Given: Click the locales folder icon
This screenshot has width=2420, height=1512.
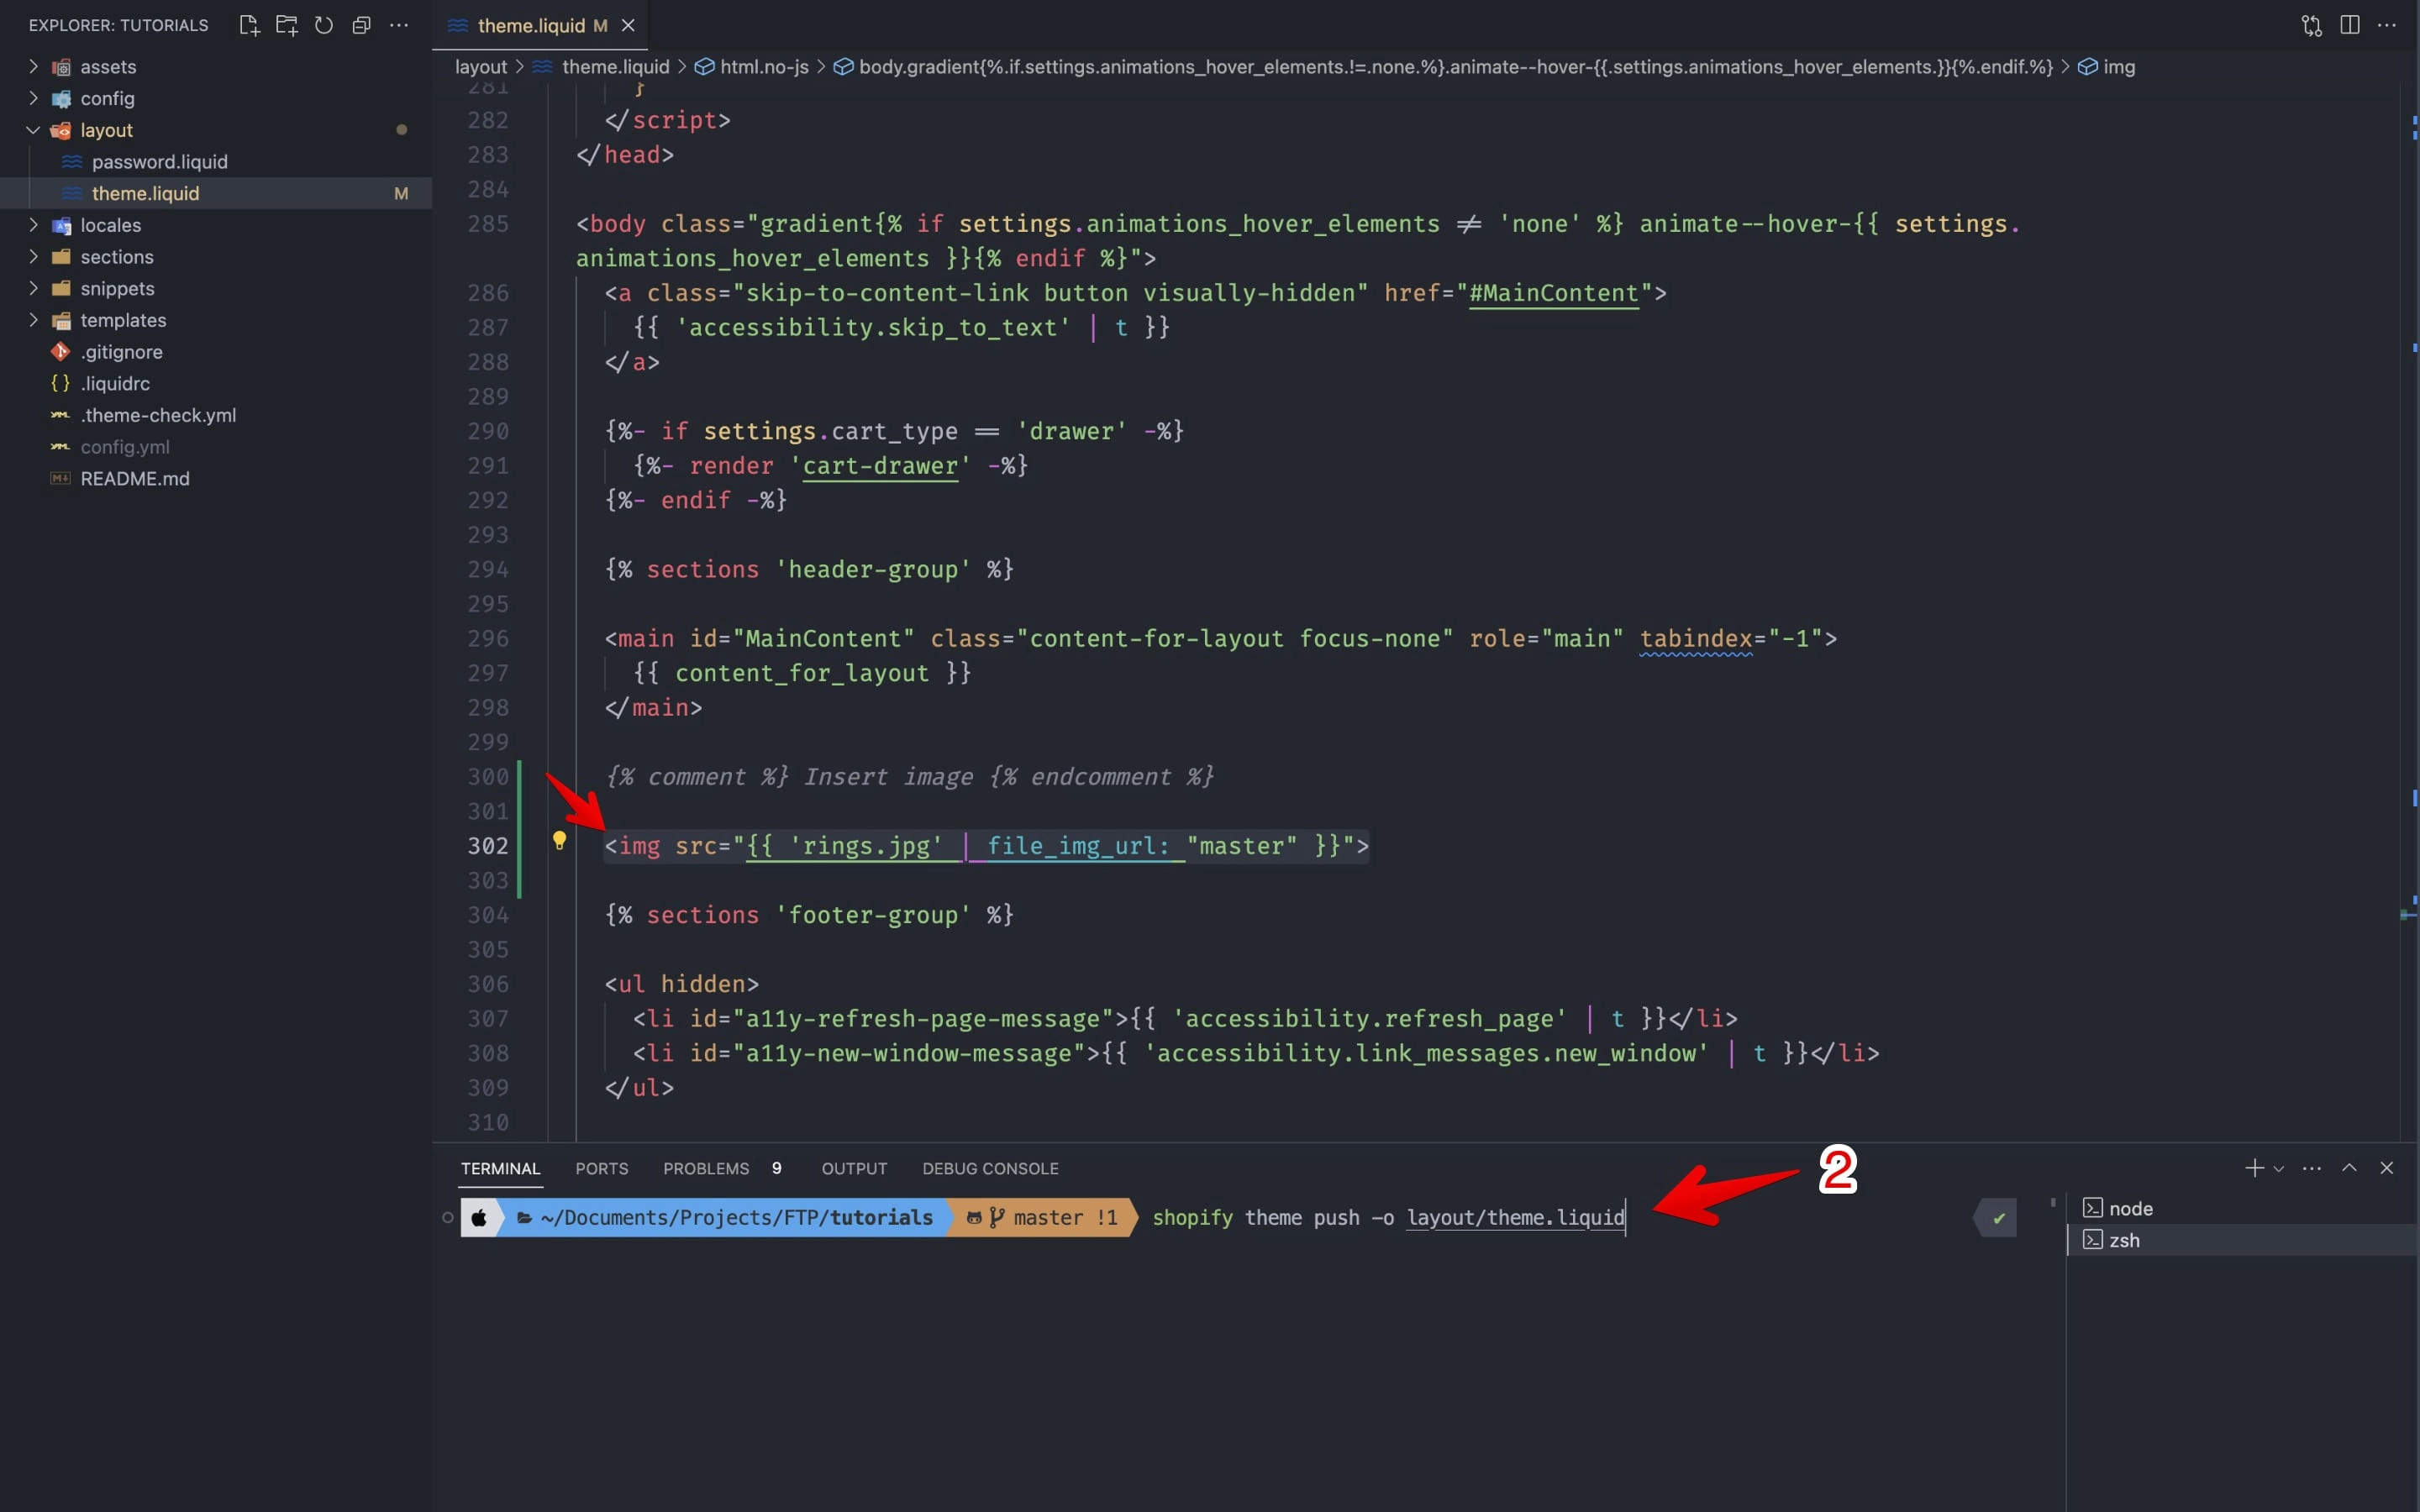Looking at the screenshot, I should pos(61,225).
